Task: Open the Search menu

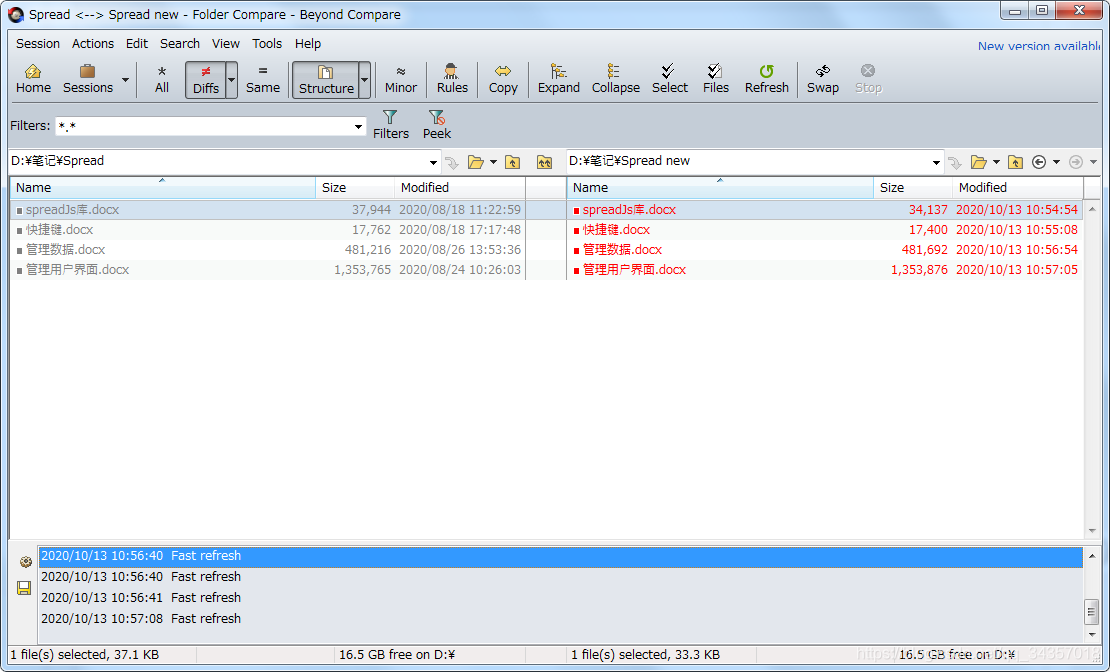Action: click(x=180, y=44)
